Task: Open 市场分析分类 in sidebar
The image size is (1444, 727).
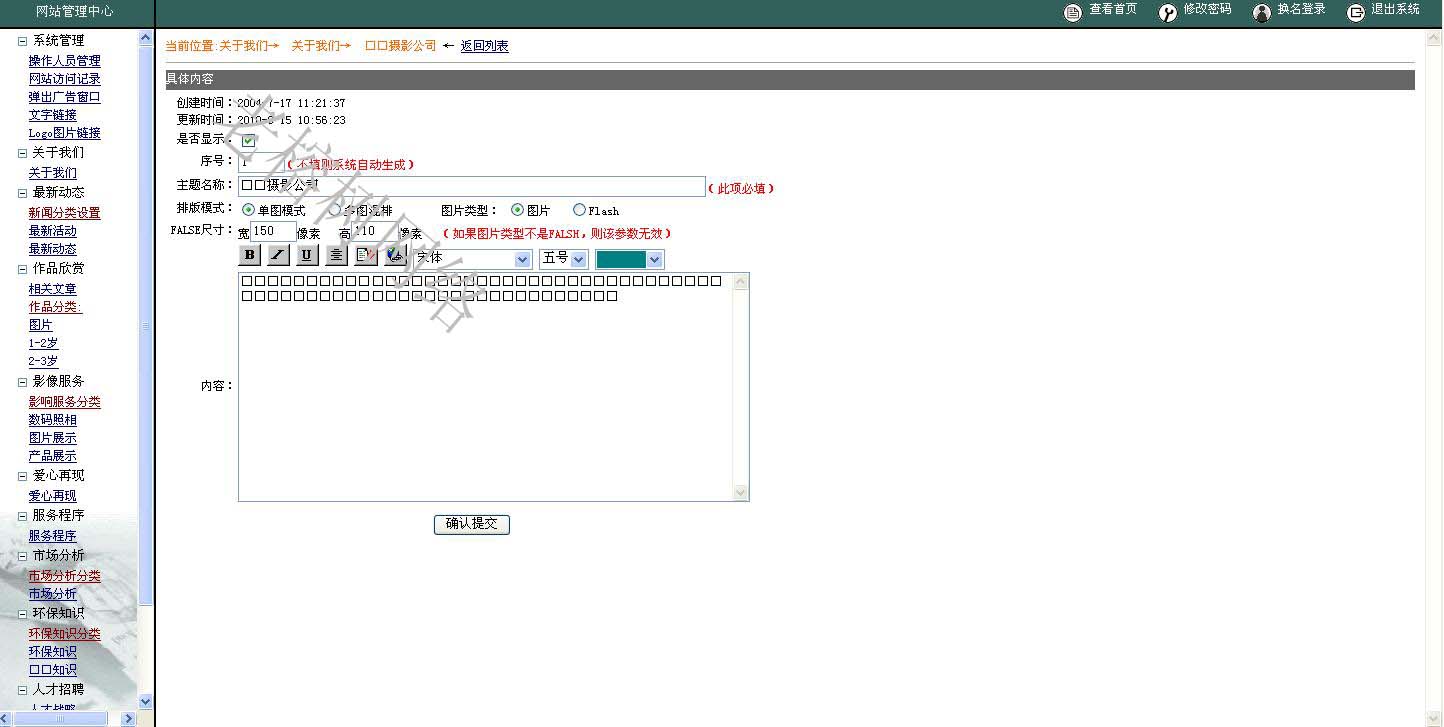Action: click(x=65, y=576)
